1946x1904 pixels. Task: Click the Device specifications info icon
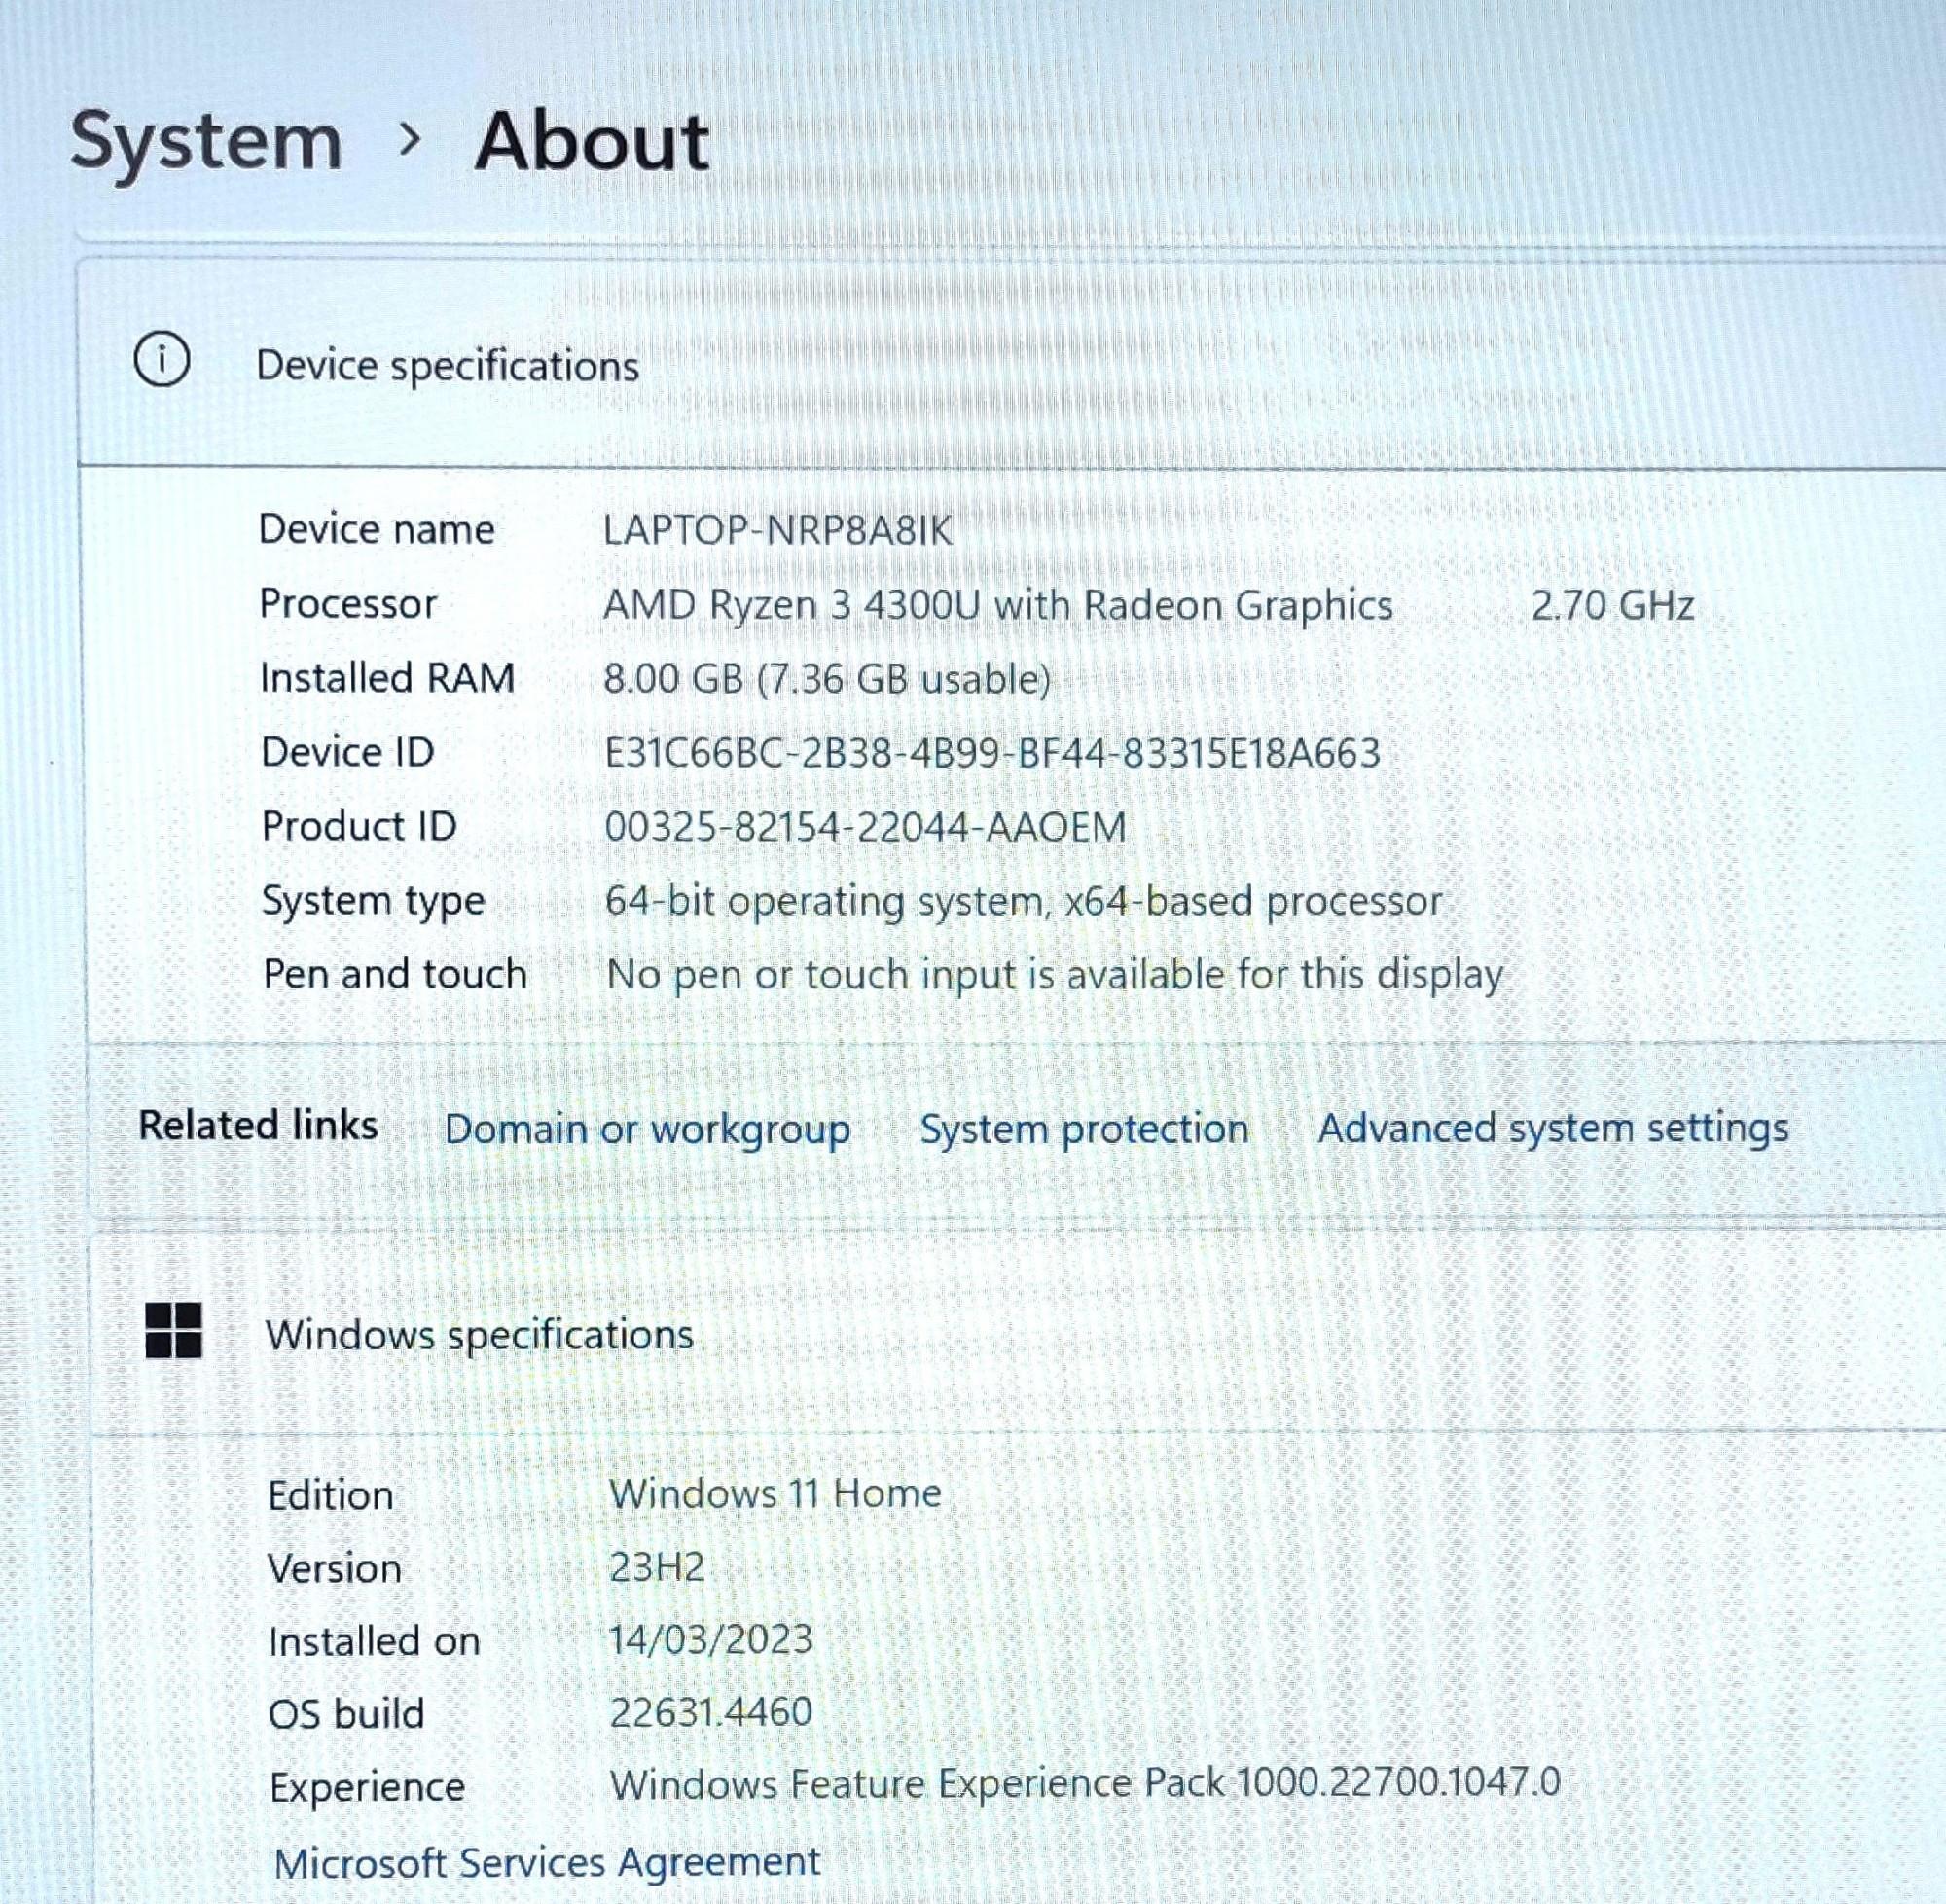[162, 360]
